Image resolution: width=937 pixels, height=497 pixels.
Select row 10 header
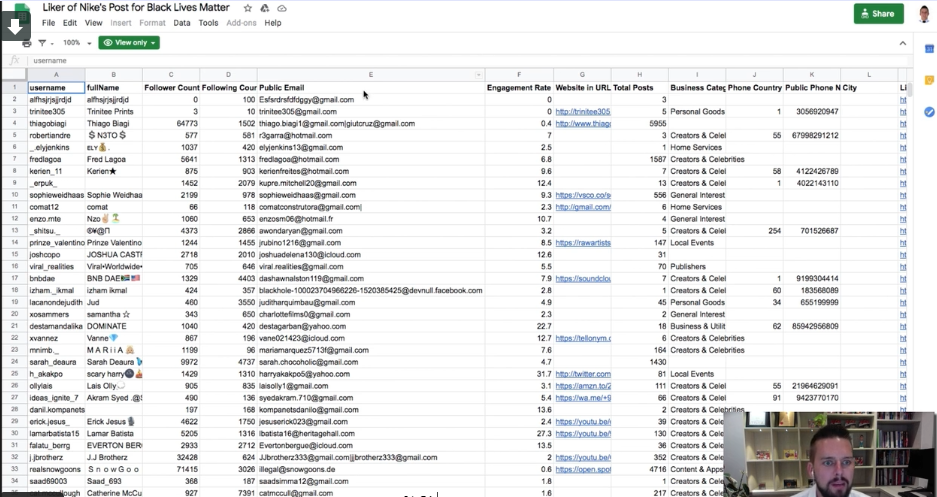(x=14, y=195)
